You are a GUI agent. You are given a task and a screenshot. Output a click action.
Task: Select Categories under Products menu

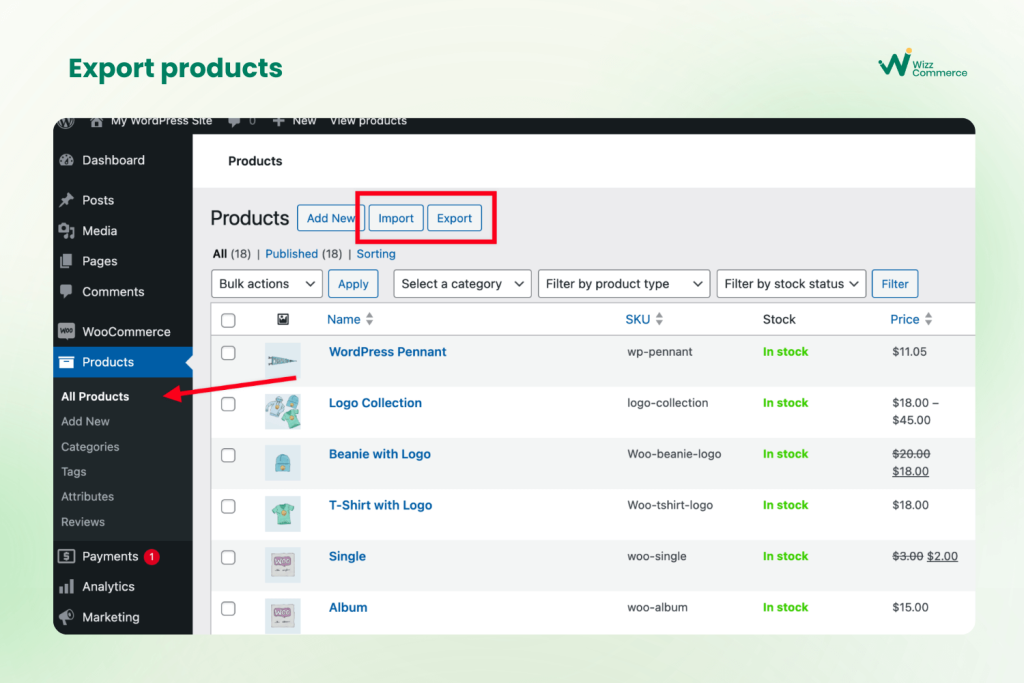pyautogui.click(x=90, y=447)
